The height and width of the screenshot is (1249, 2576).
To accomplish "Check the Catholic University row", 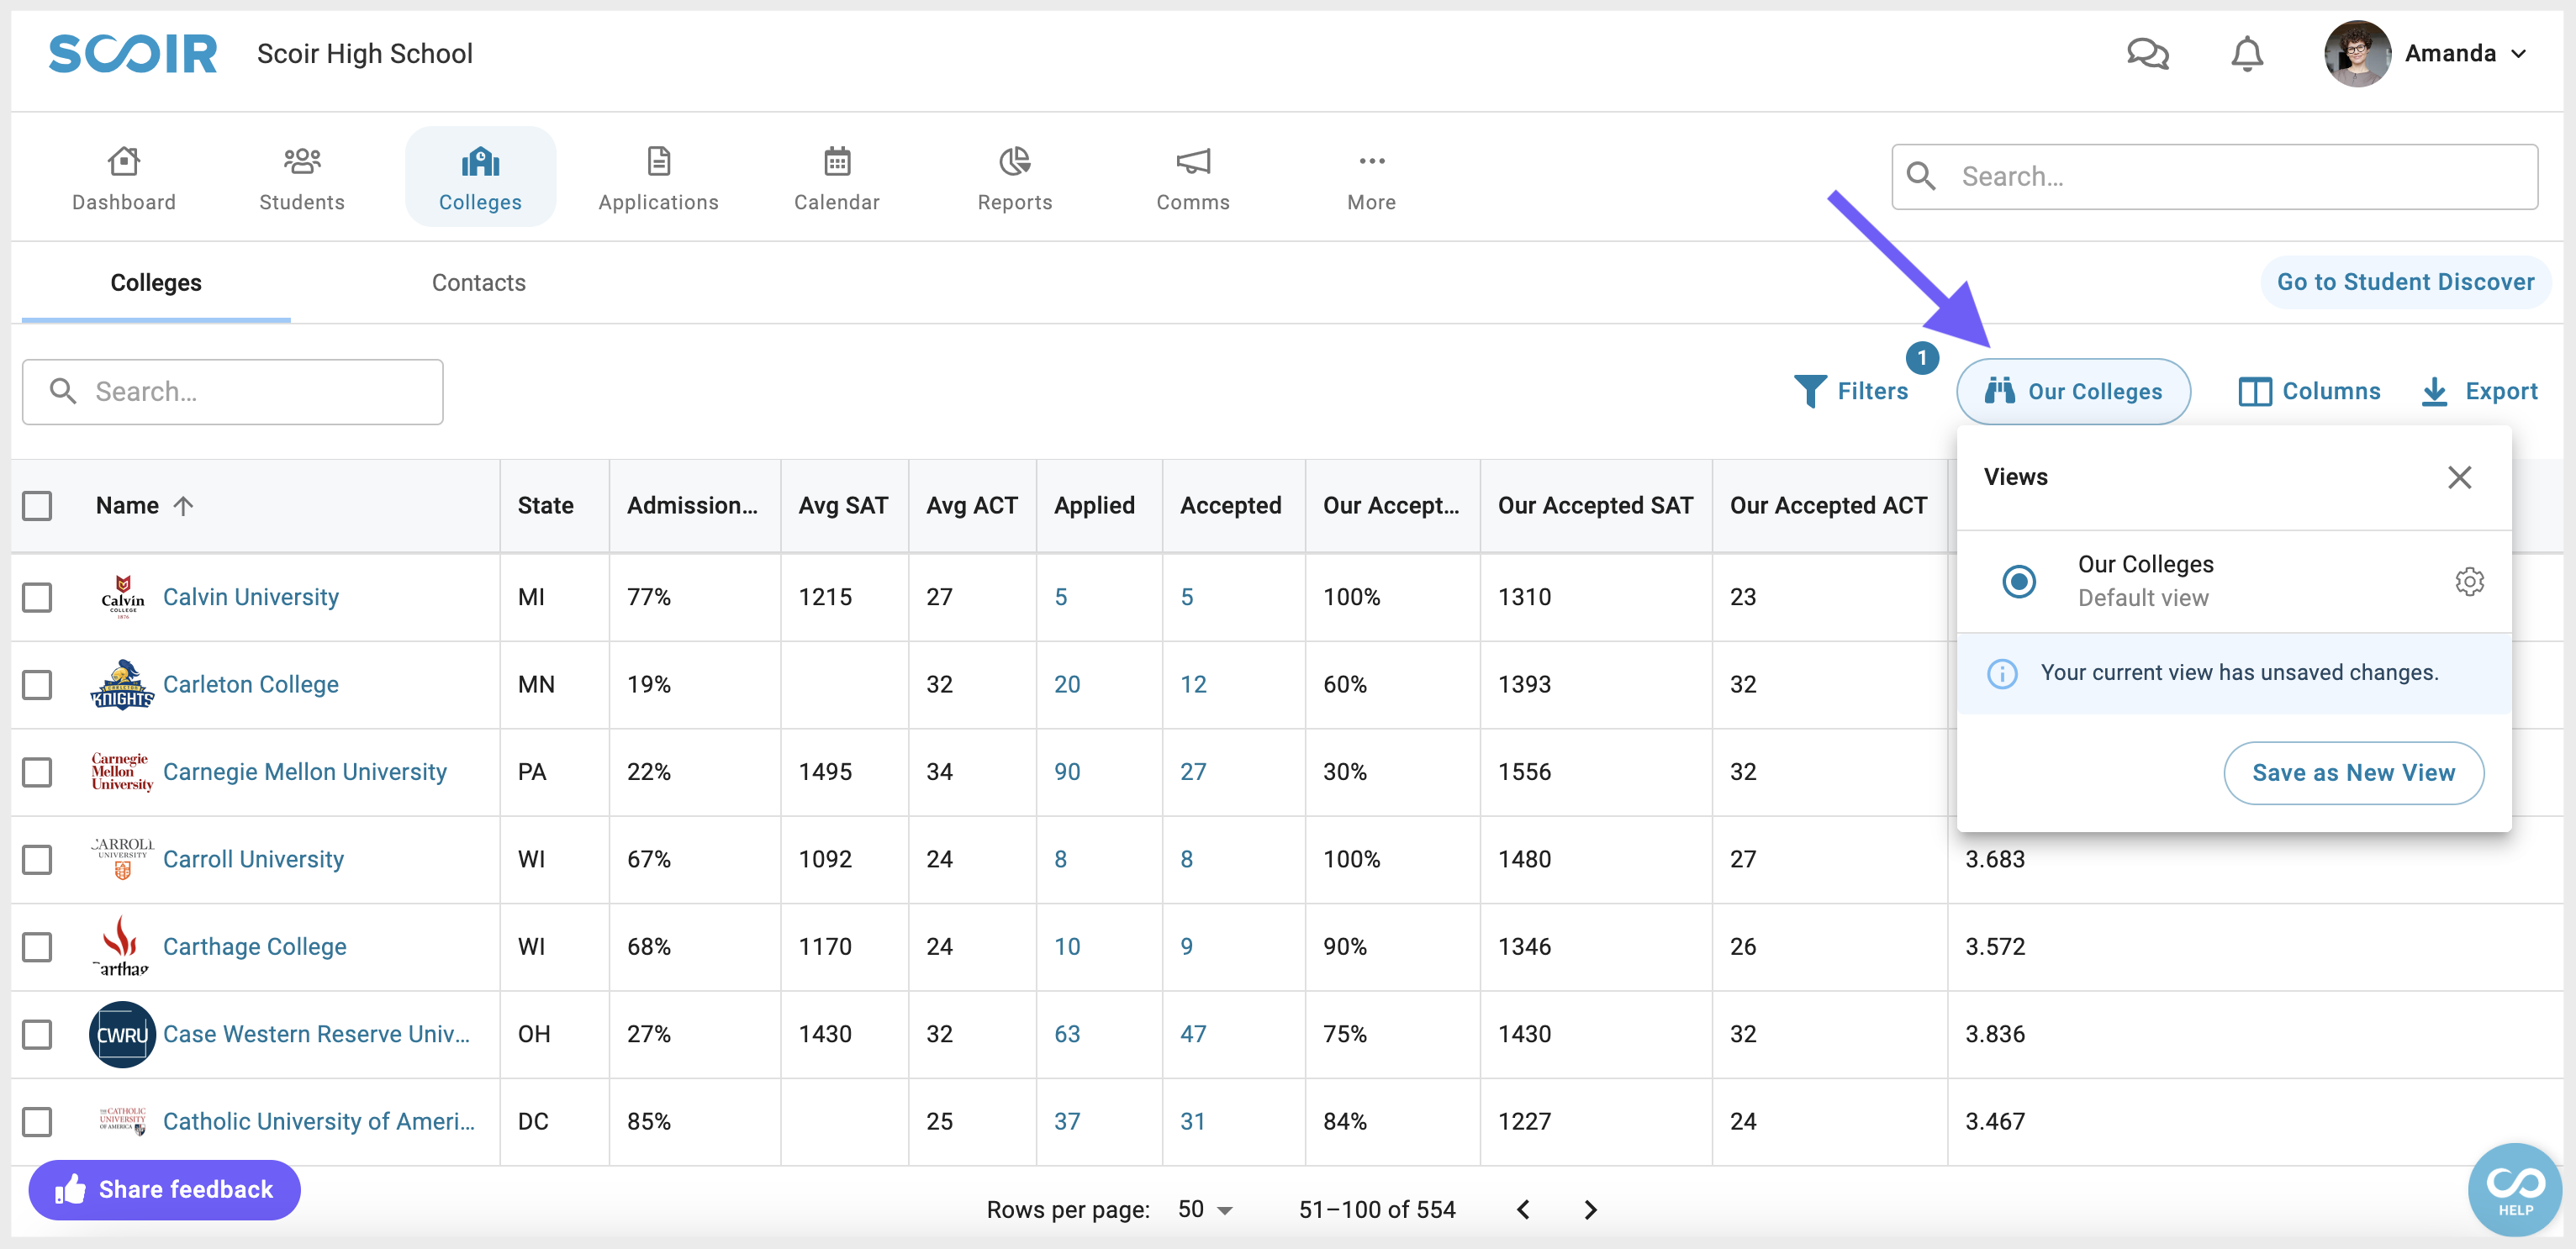I will tap(37, 1121).
